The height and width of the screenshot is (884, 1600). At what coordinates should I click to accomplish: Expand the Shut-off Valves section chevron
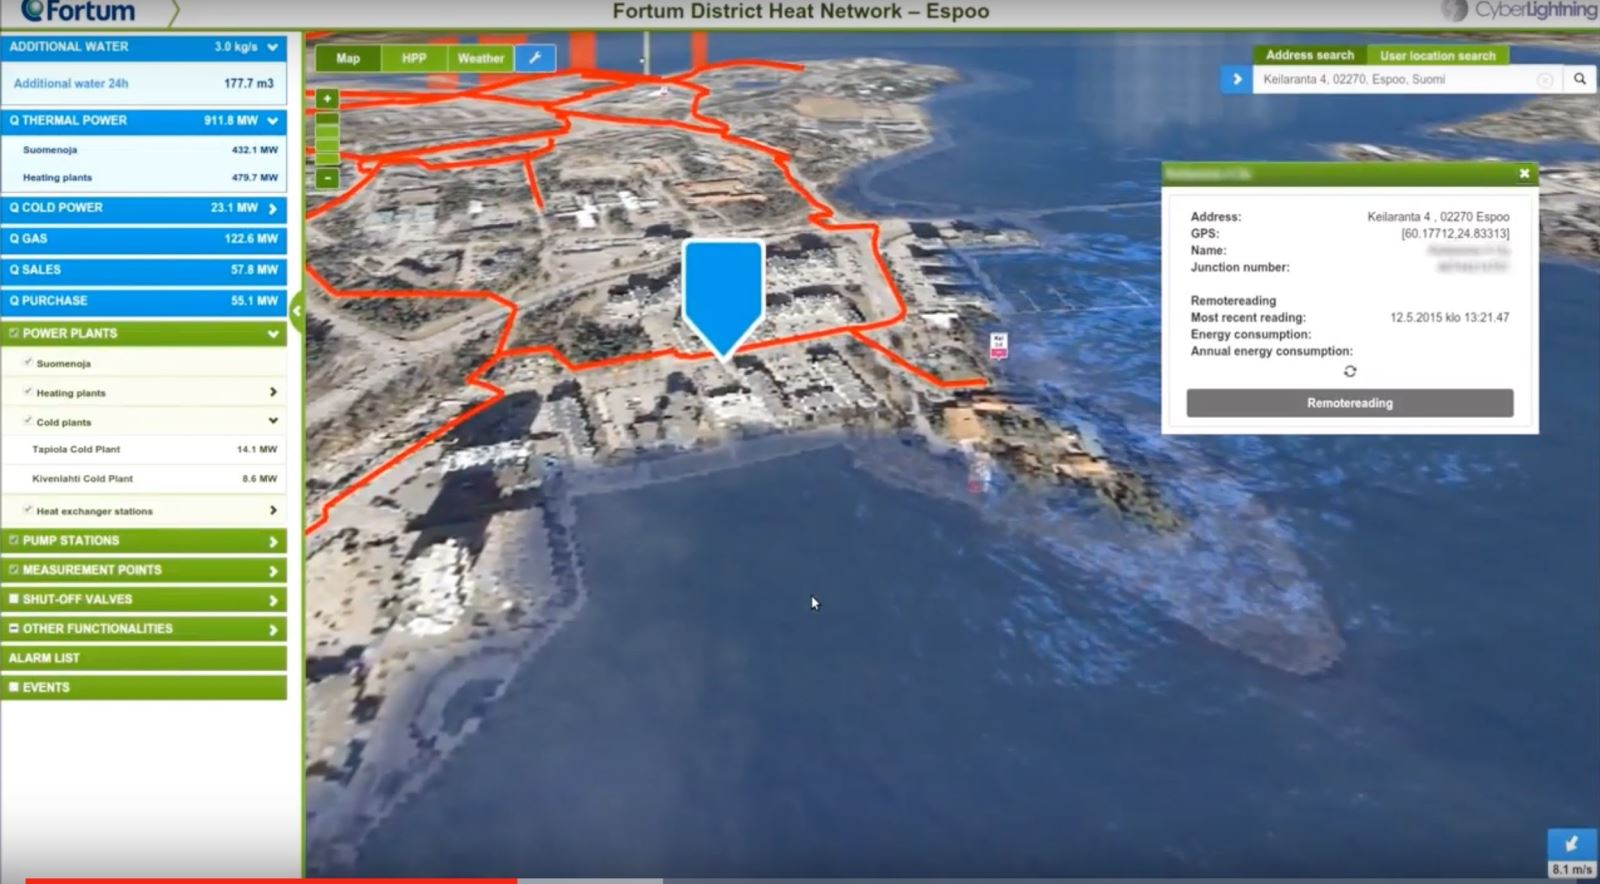pyautogui.click(x=273, y=600)
